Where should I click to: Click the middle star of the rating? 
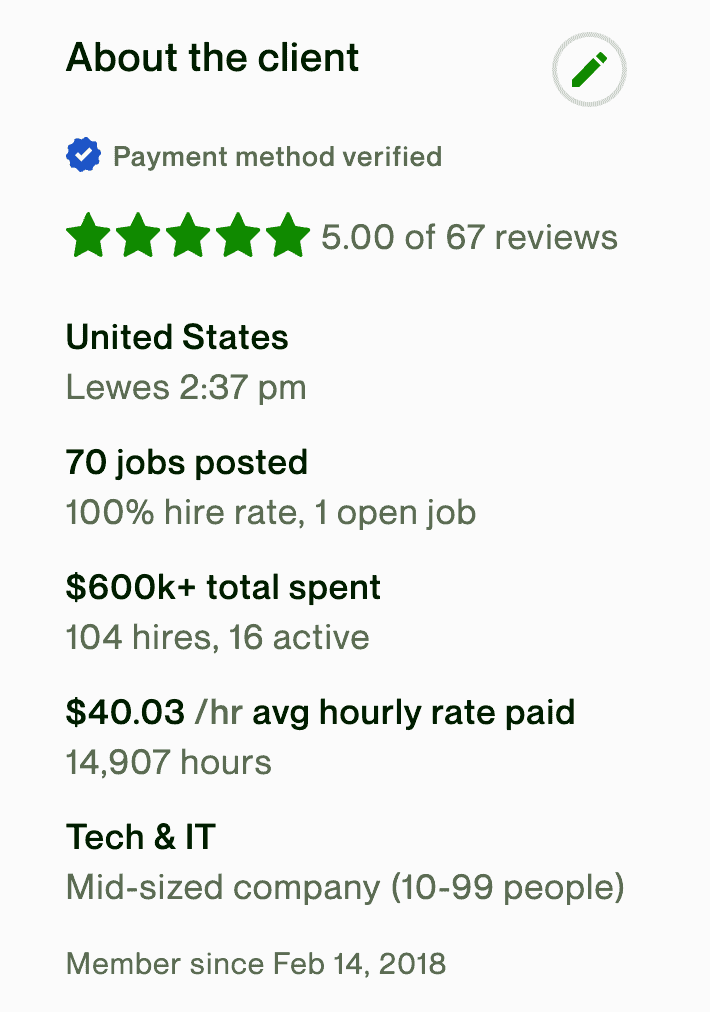[190, 236]
